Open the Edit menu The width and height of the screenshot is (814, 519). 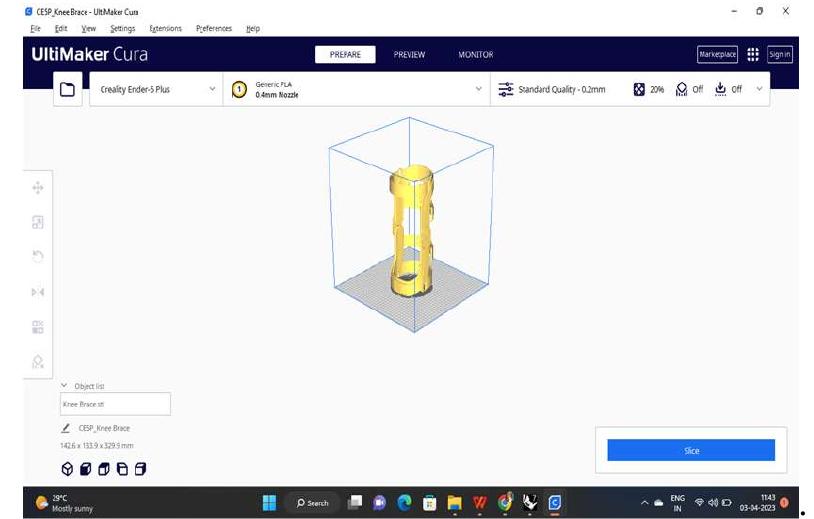(61, 29)
